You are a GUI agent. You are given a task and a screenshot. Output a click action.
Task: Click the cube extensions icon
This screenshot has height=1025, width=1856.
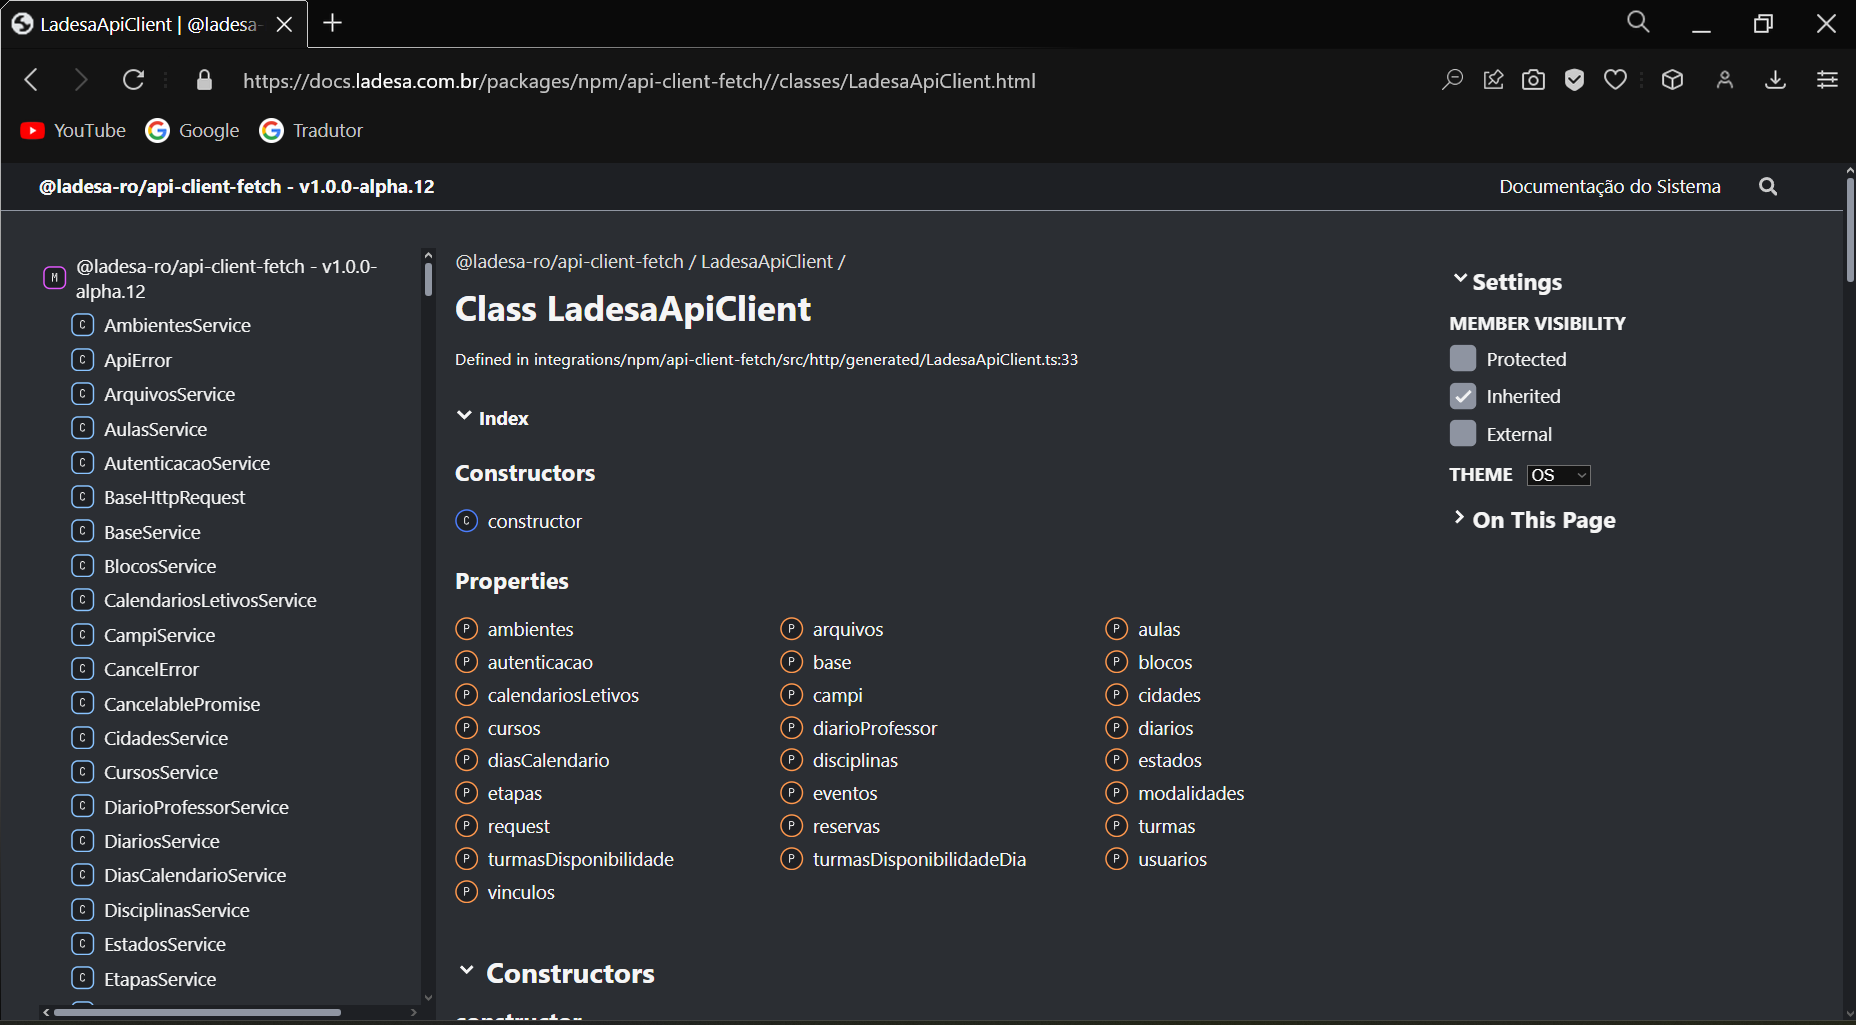[1672, 80]
